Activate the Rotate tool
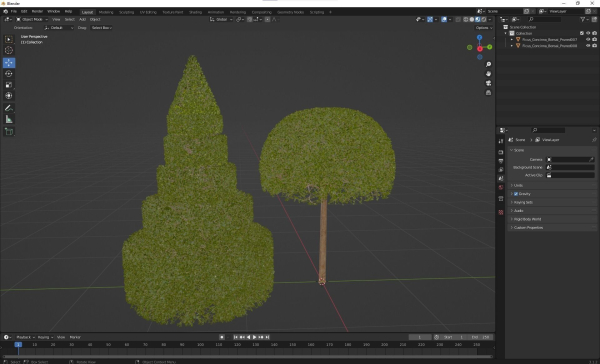 pyautogui.click(x=9, y=73)
